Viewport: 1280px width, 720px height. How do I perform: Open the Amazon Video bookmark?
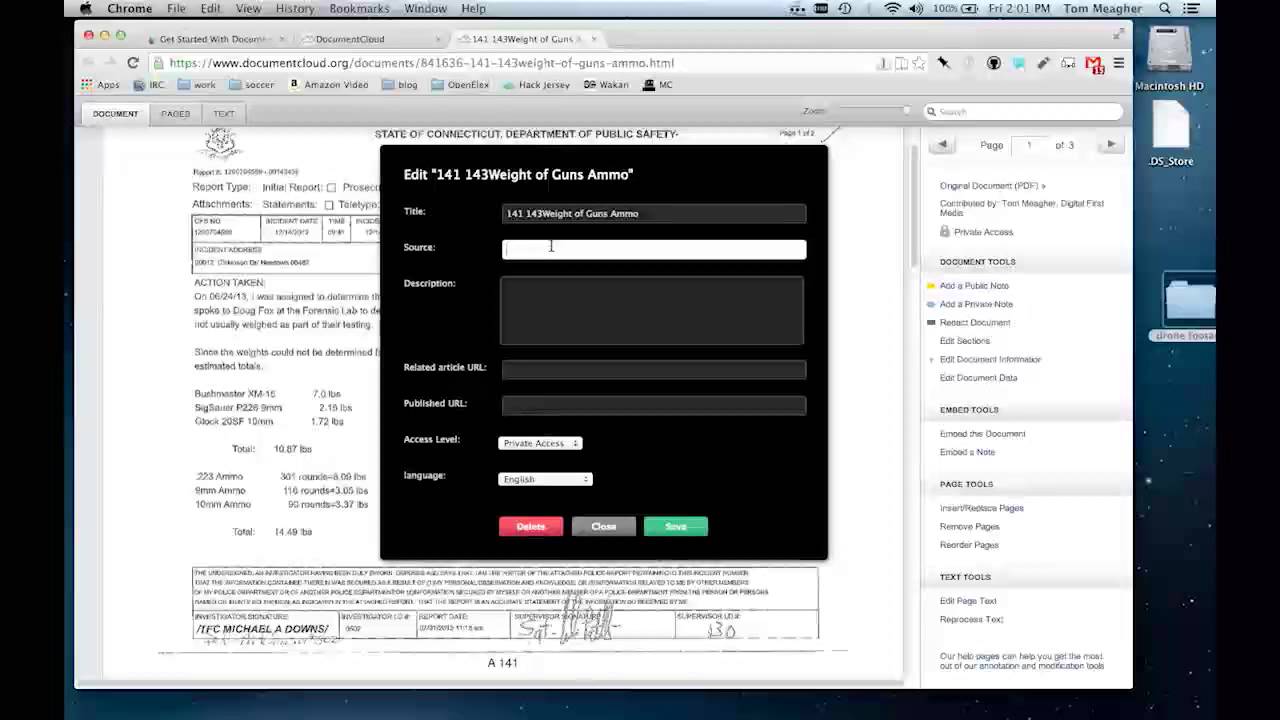tap(329, 85)
